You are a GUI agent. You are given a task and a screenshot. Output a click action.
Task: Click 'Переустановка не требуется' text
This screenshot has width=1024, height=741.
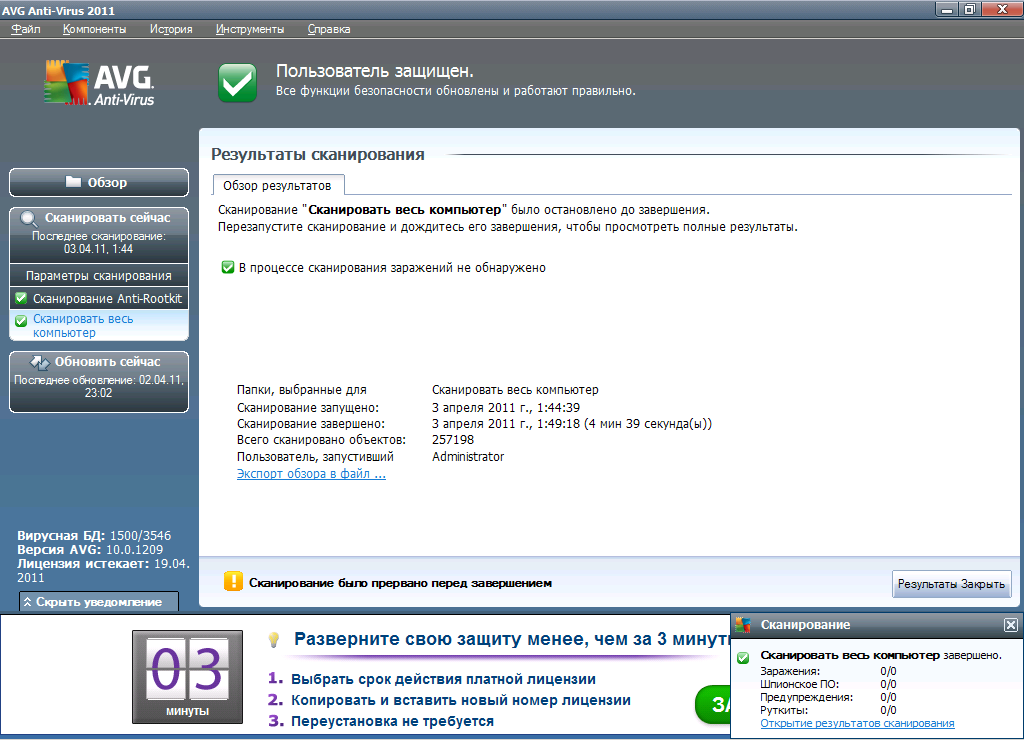click(392, 721)
